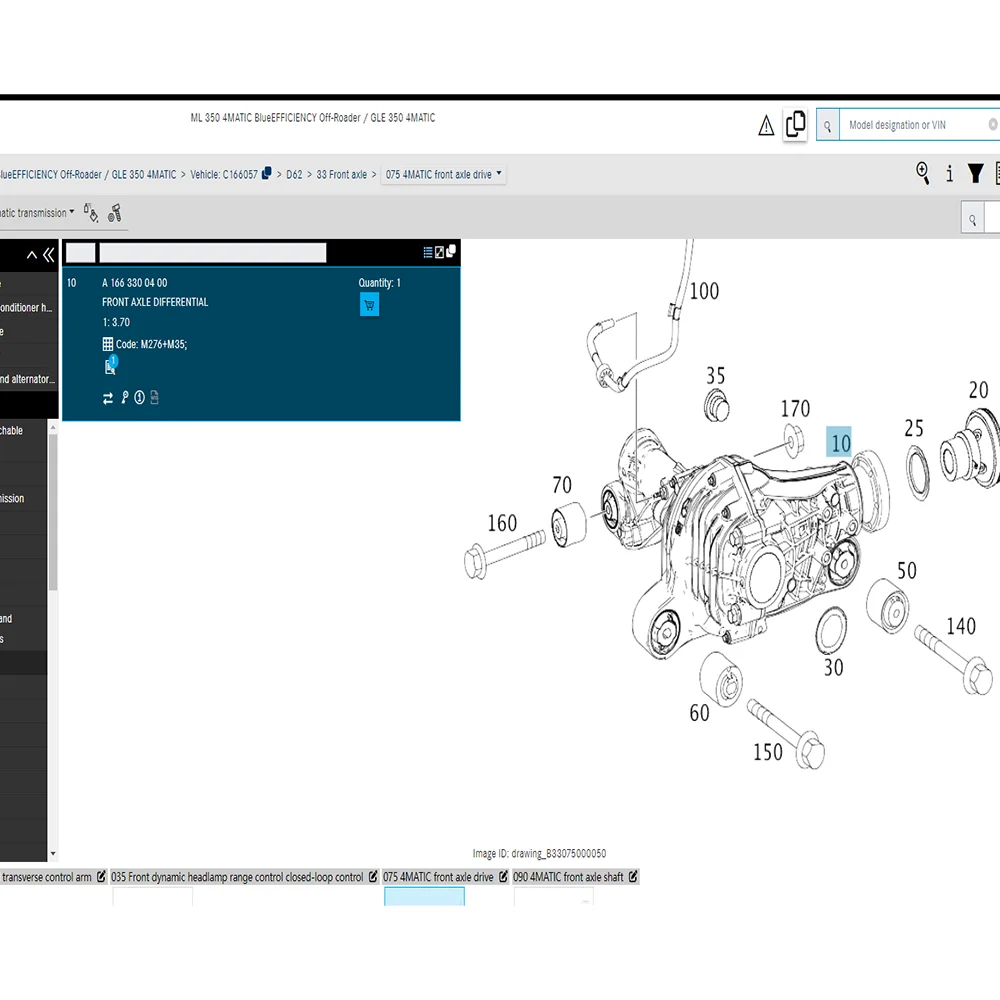This screenshot has height=1000, width=1000.
Task: Select the highlighted callout 10 in the drawing
Action: 840,442
